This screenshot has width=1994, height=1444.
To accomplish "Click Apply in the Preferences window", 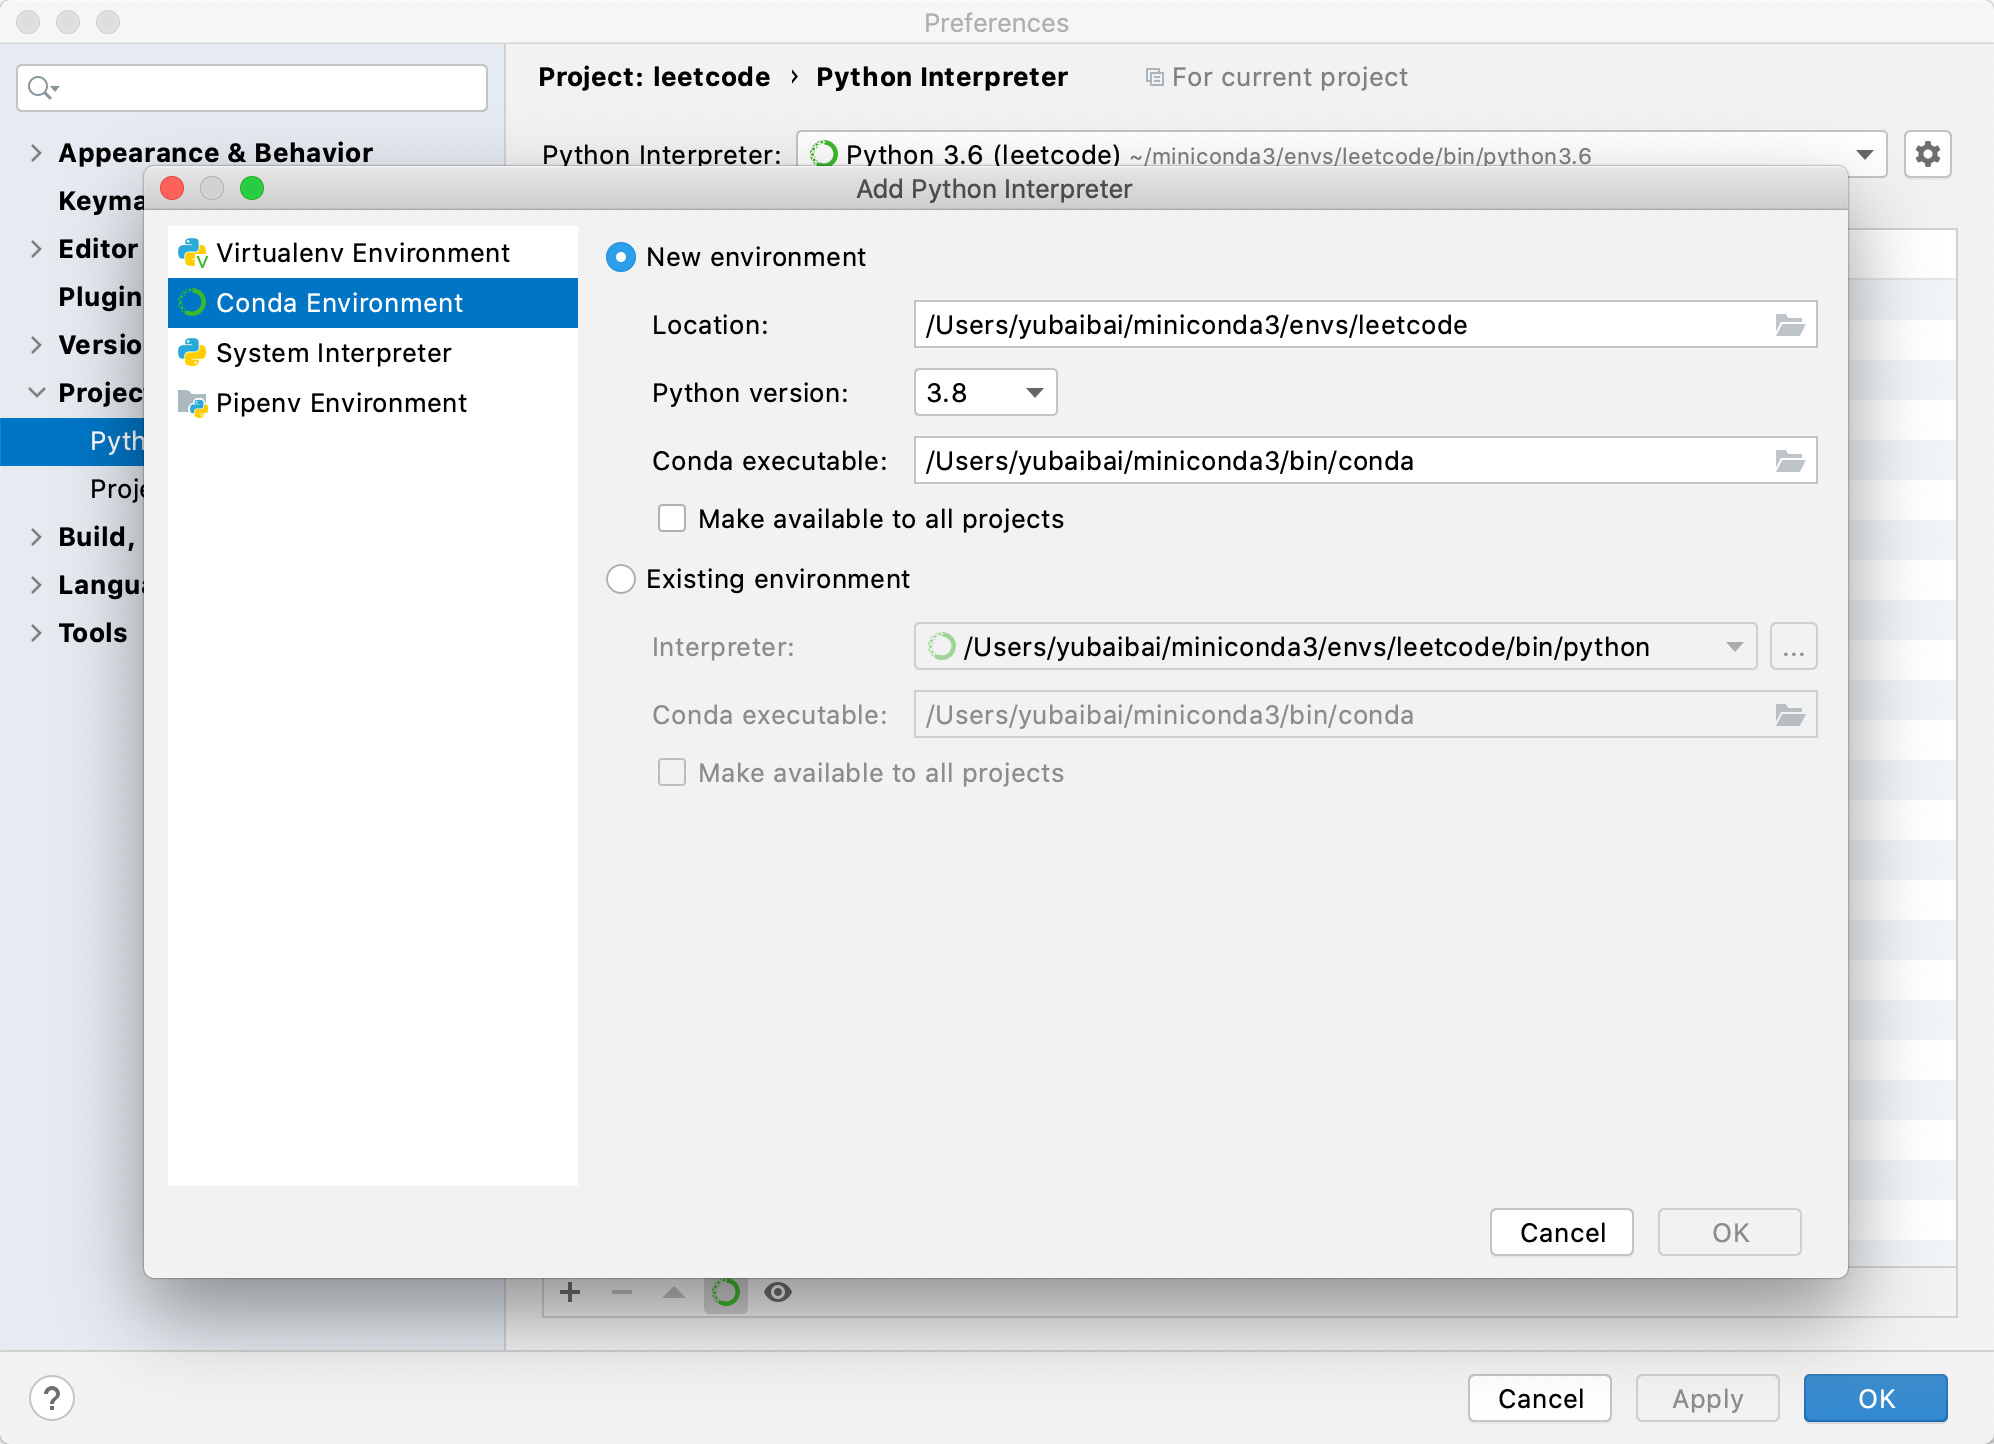I will pyautogui.click(x=1708, y=1398).
